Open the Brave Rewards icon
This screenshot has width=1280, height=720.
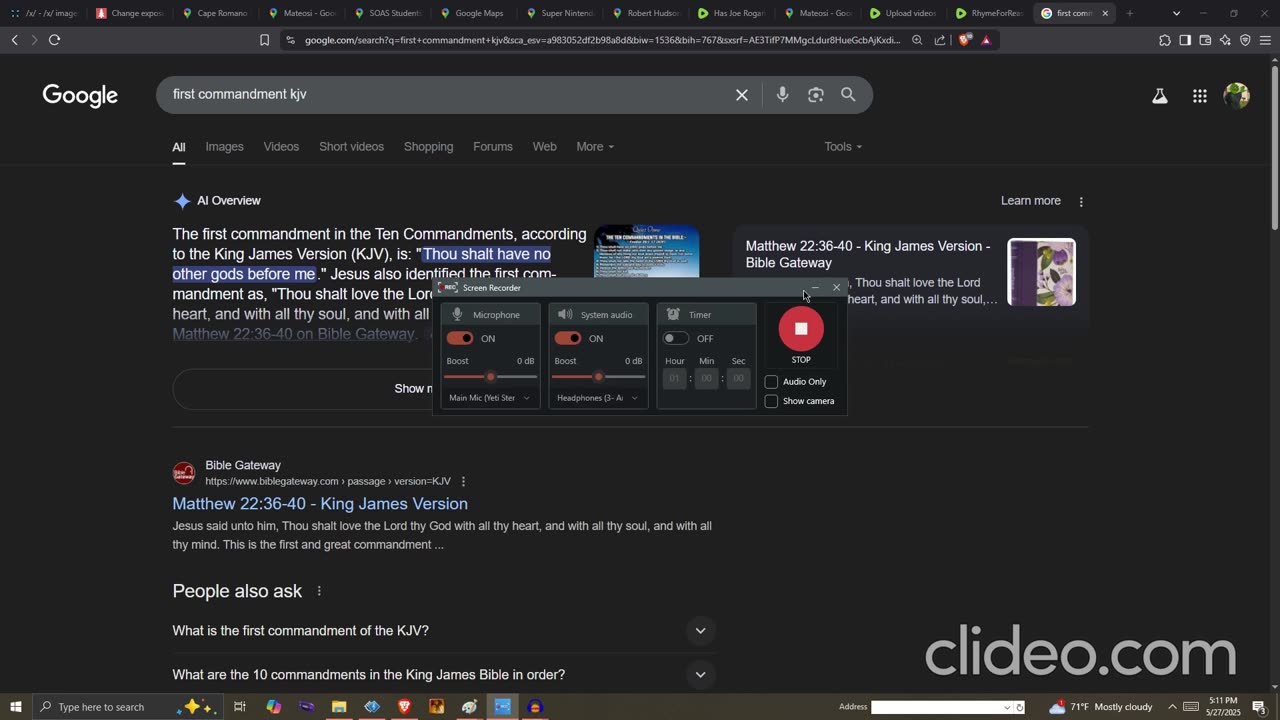click(x=986, y=40)
